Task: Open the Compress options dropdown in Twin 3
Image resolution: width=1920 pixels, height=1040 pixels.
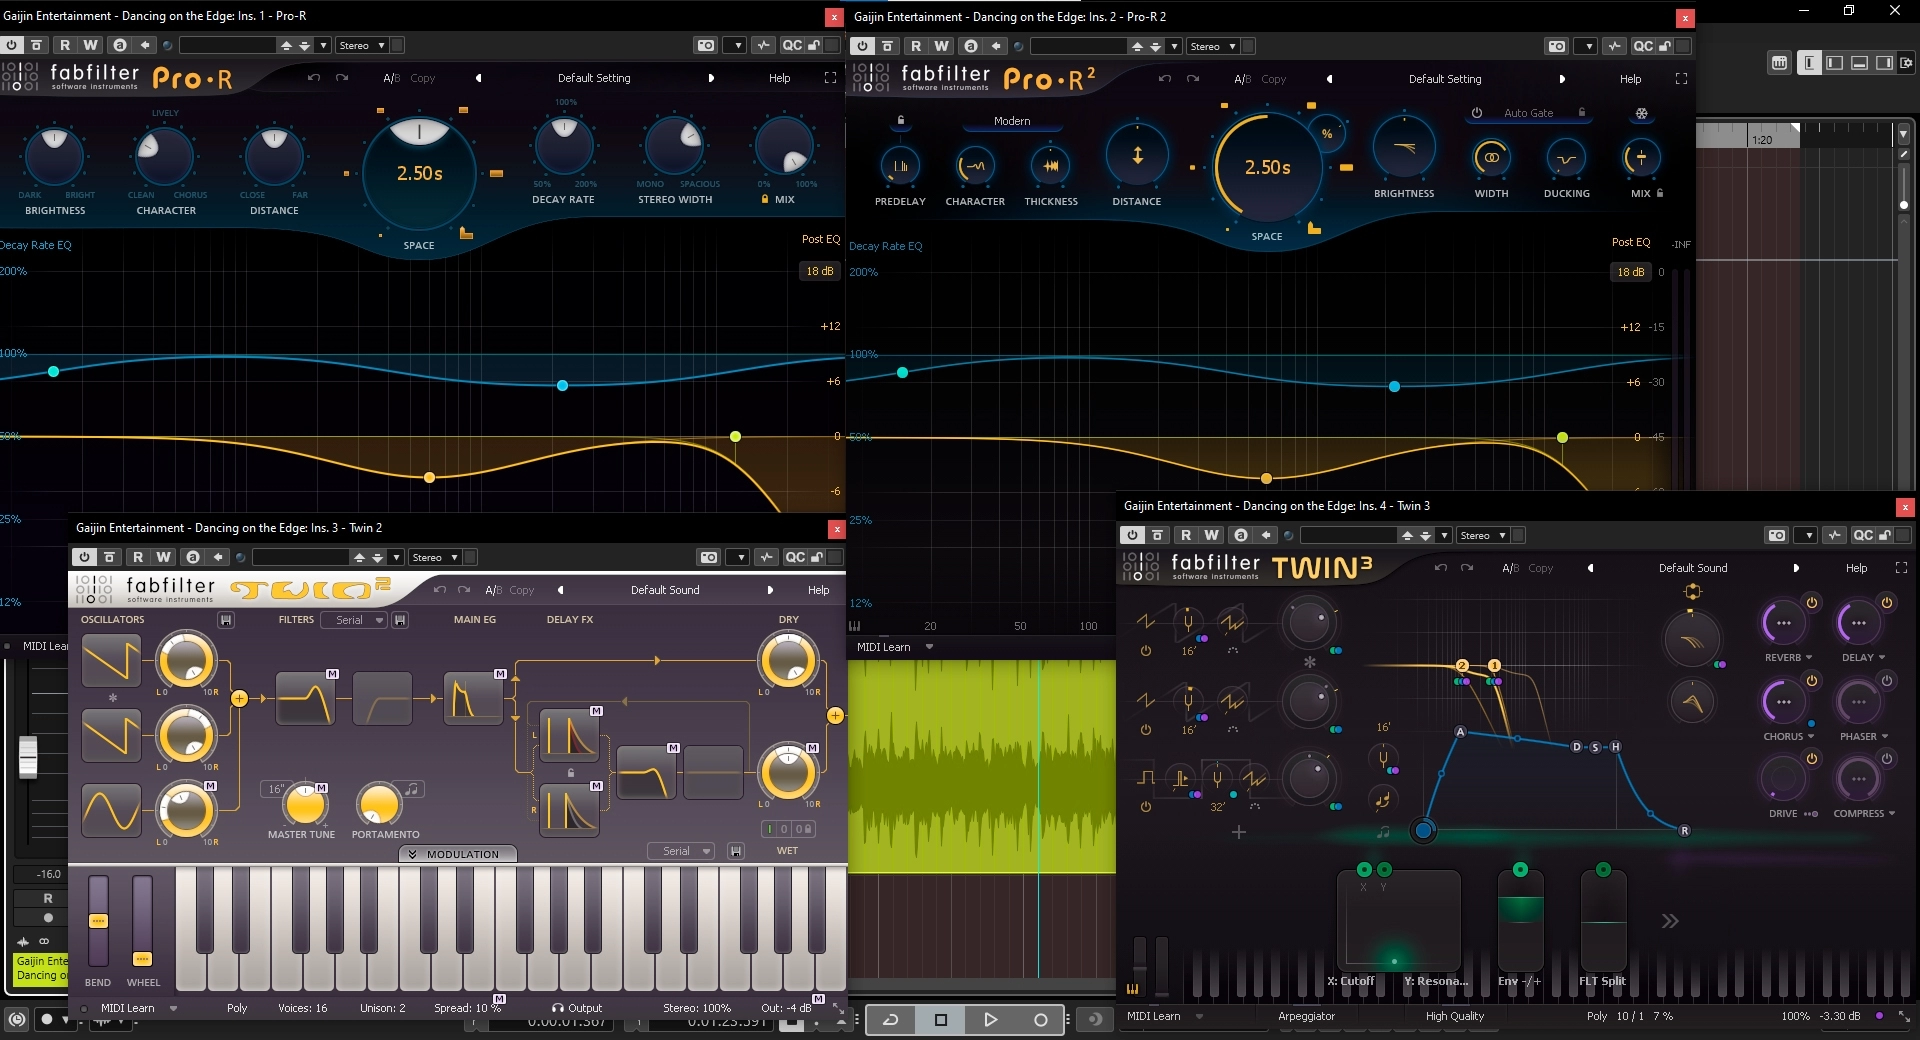Action: (x=1864, y=813)
